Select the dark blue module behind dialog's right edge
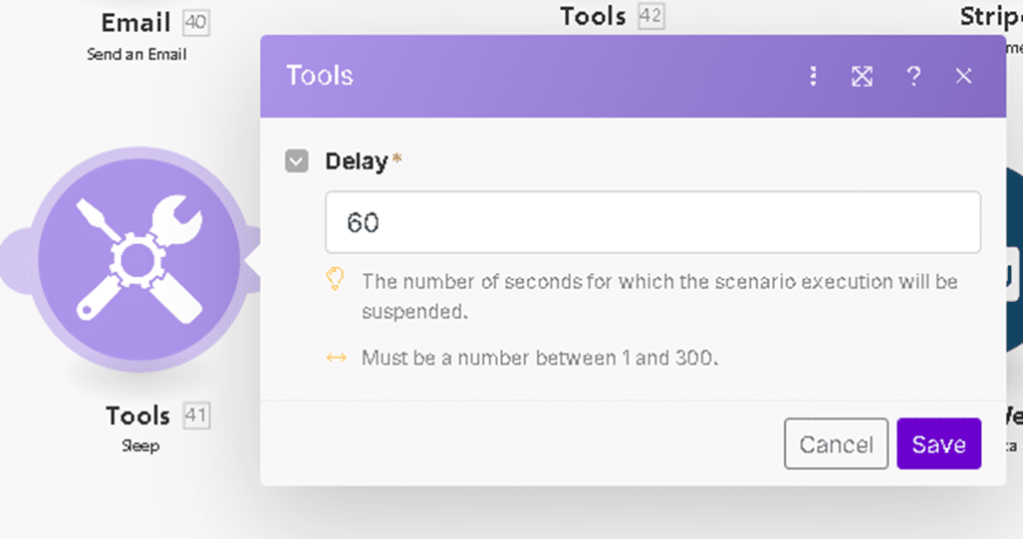Viewport: 1023px width, 539px height. (x=1012, y=262)
